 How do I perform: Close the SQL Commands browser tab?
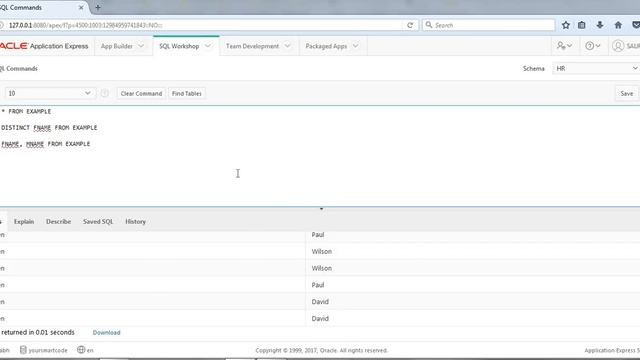point(81,7)
